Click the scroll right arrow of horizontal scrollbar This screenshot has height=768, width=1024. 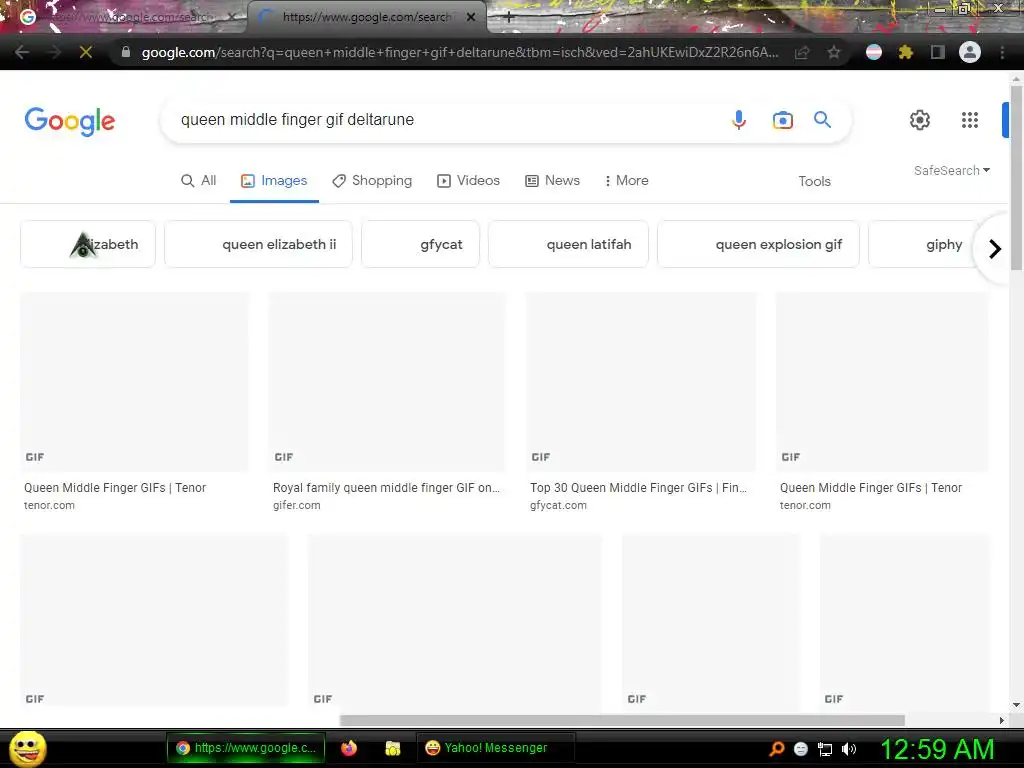point(1002,720)
